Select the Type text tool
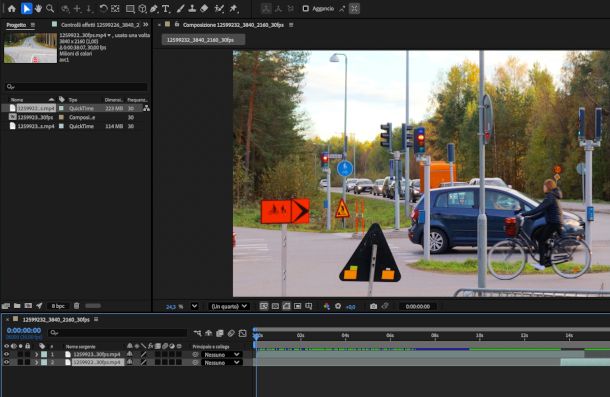 [166, 9]
